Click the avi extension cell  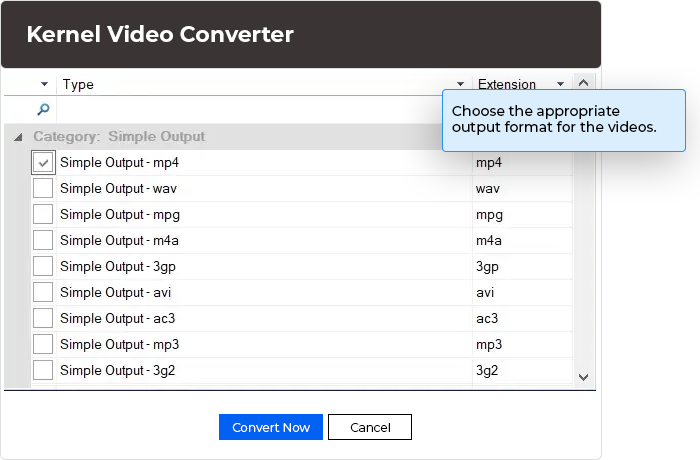522,292
